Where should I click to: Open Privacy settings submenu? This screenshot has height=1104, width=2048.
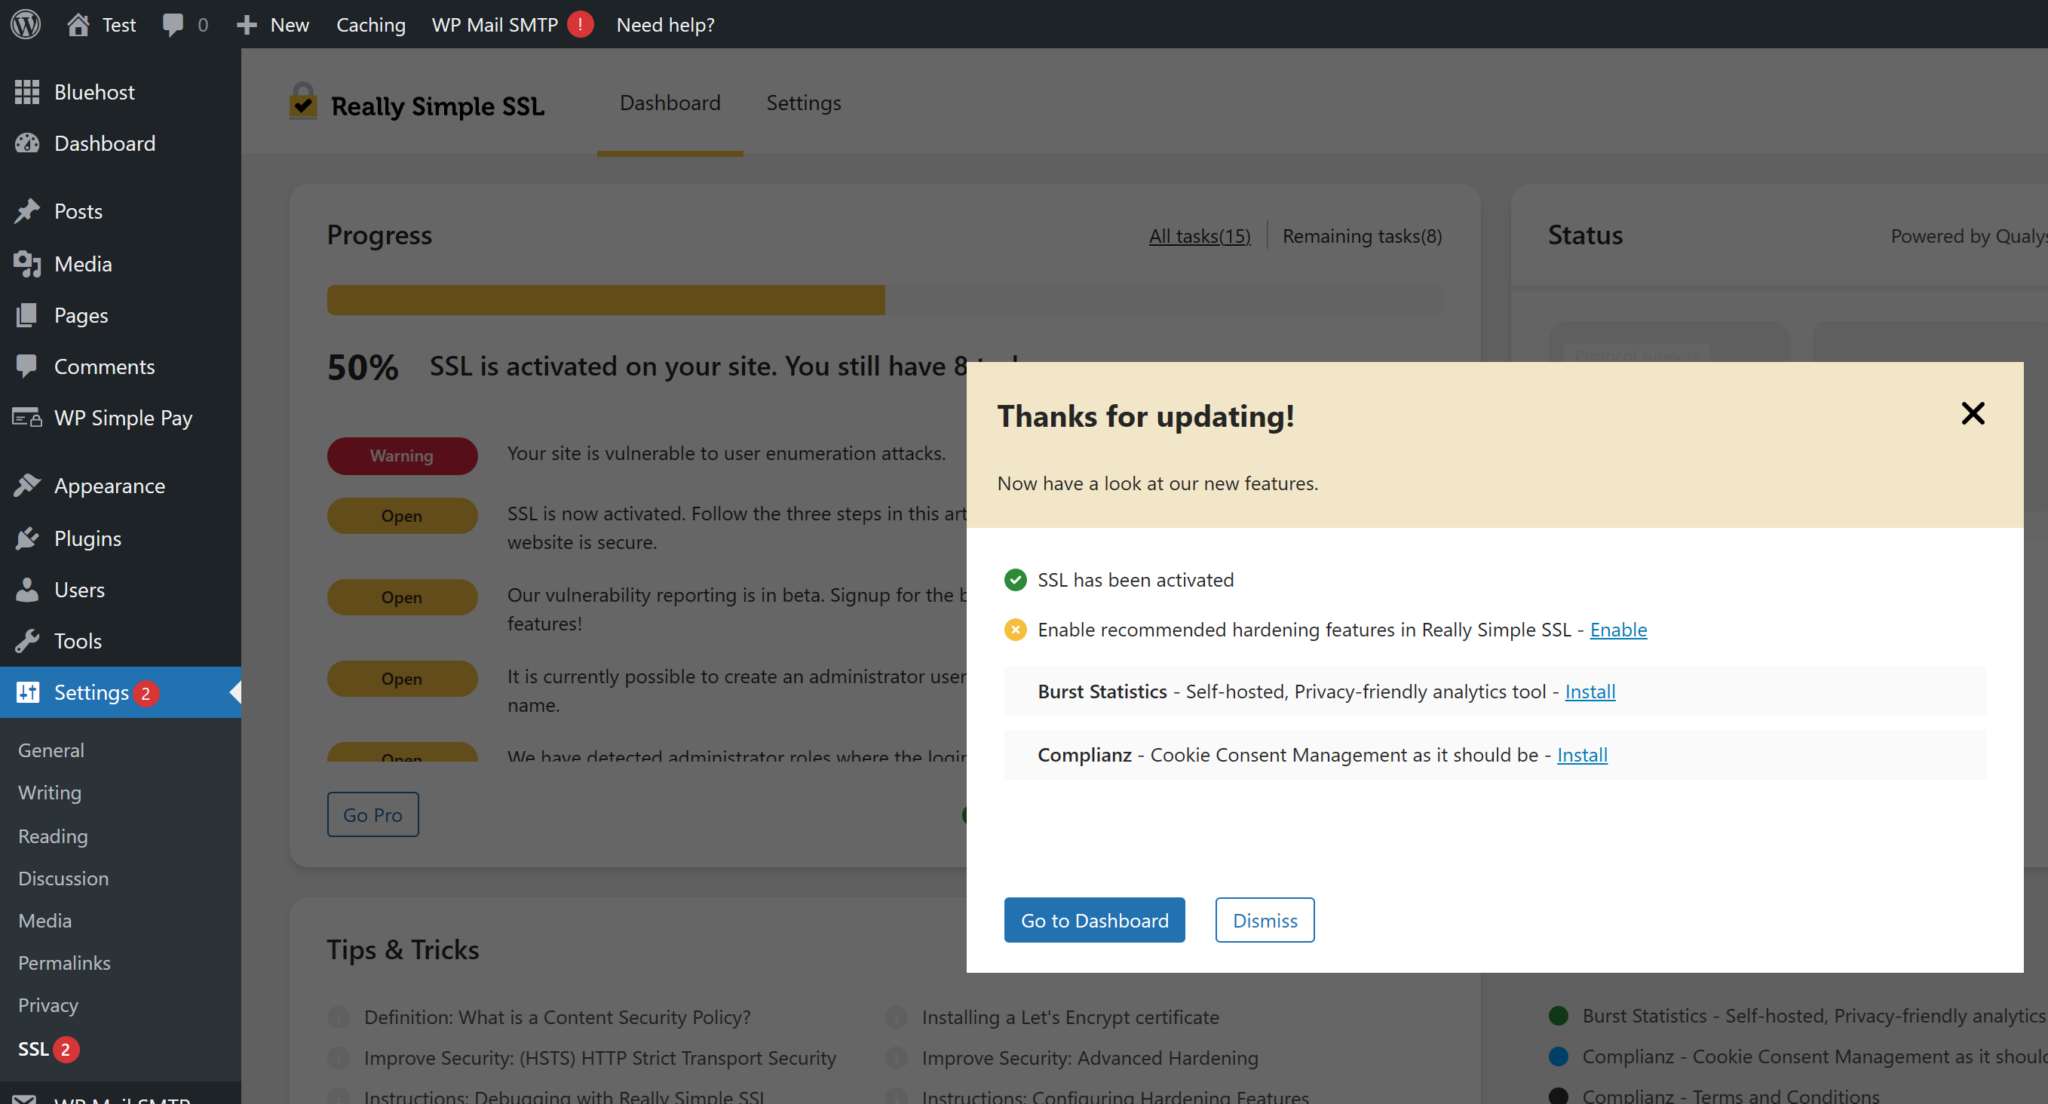(48, 1005)
